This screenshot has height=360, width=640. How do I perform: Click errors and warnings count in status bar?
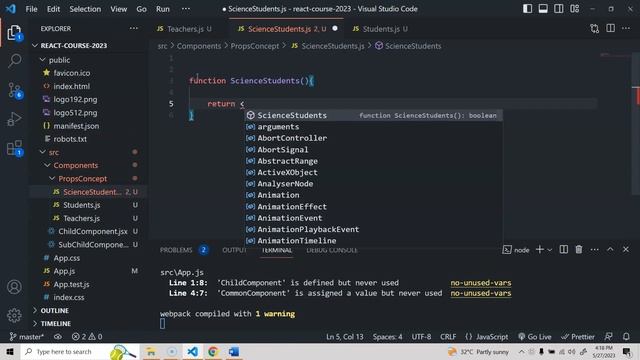point(87,337)
